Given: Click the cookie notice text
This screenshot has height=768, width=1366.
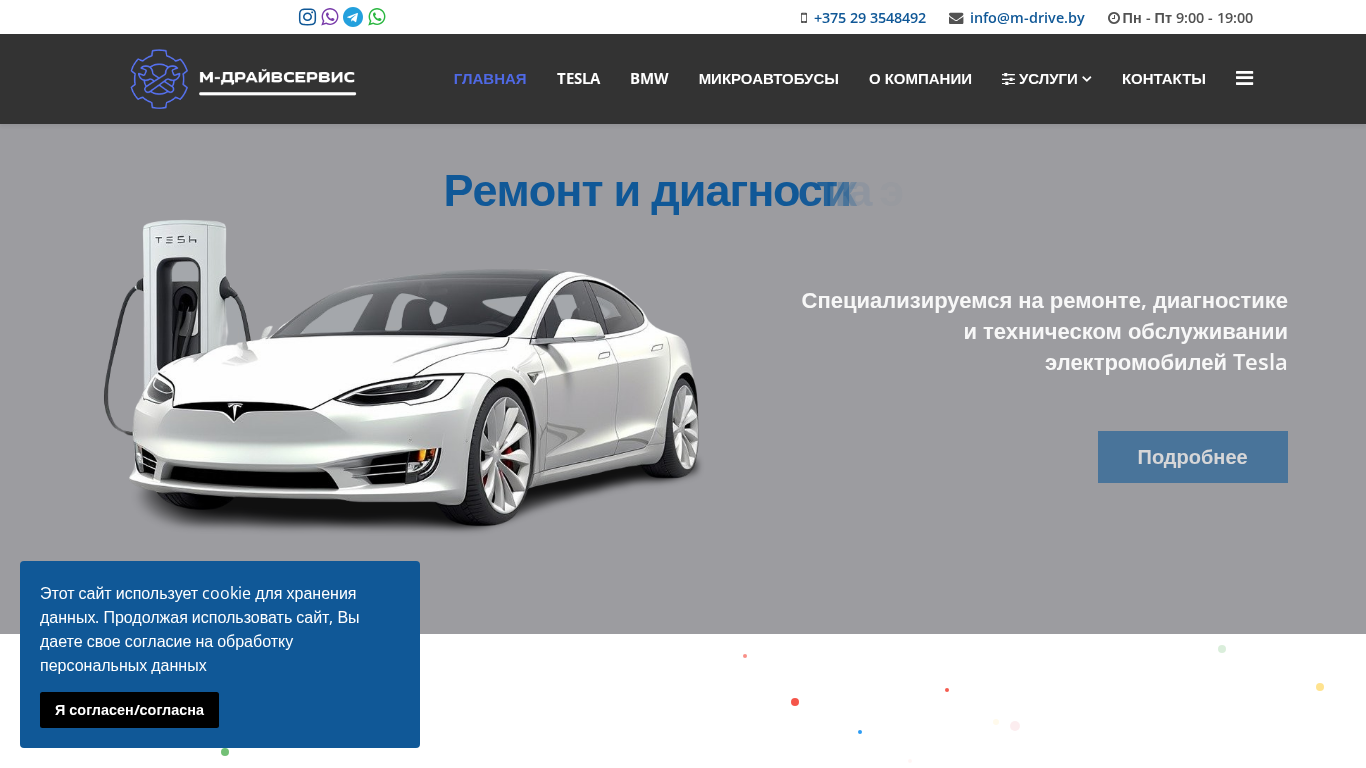Looking at the screenshot, I should click(200, 629).
